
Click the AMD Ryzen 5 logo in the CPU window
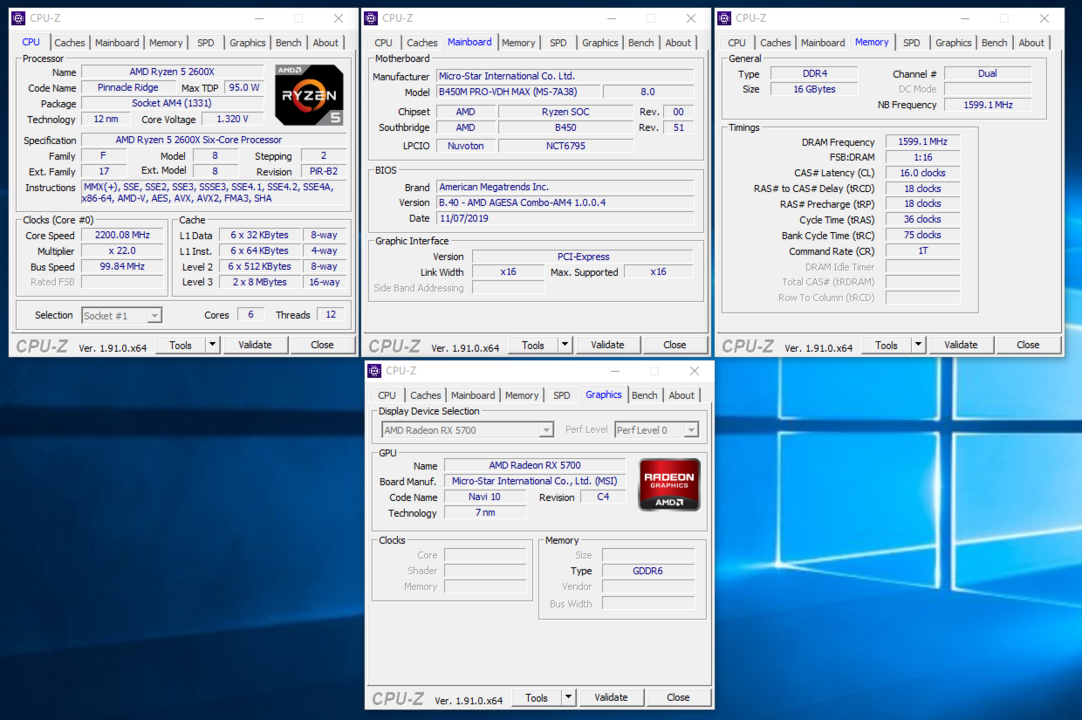pos(309,95)
